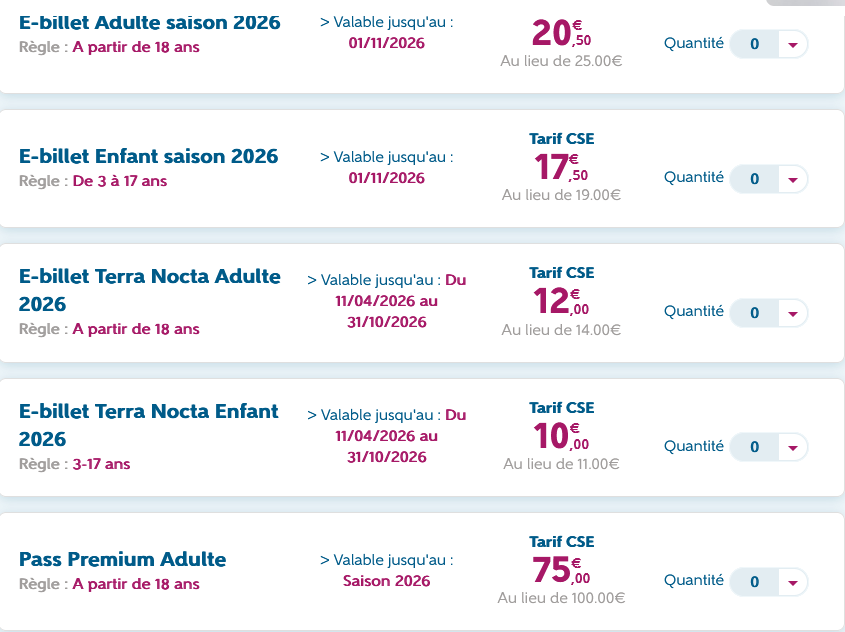Image resolution: width=845 pixels, height=632 pixels.
Task: Click the 'De 3 à 17 ans' rule text
Action: pos(120,181)
